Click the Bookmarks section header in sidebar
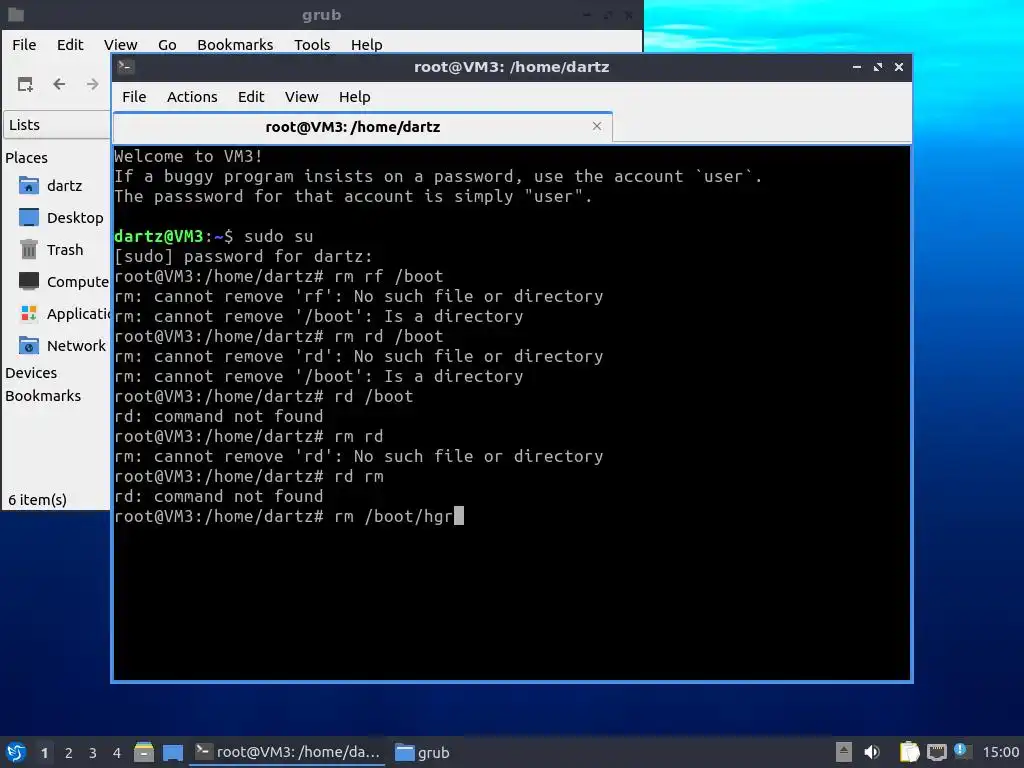Viewport: 1024px width, 768px height. (x=43, y=396)
